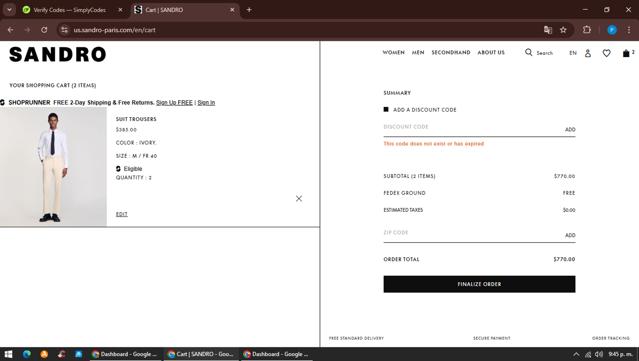This screenshot has height=361, width=639.
Task: Click the discount code input field
Action: click(x=473, y=128)
